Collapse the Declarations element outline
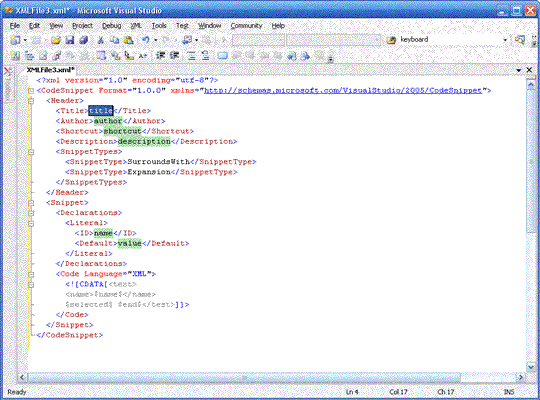 (31, 213)
